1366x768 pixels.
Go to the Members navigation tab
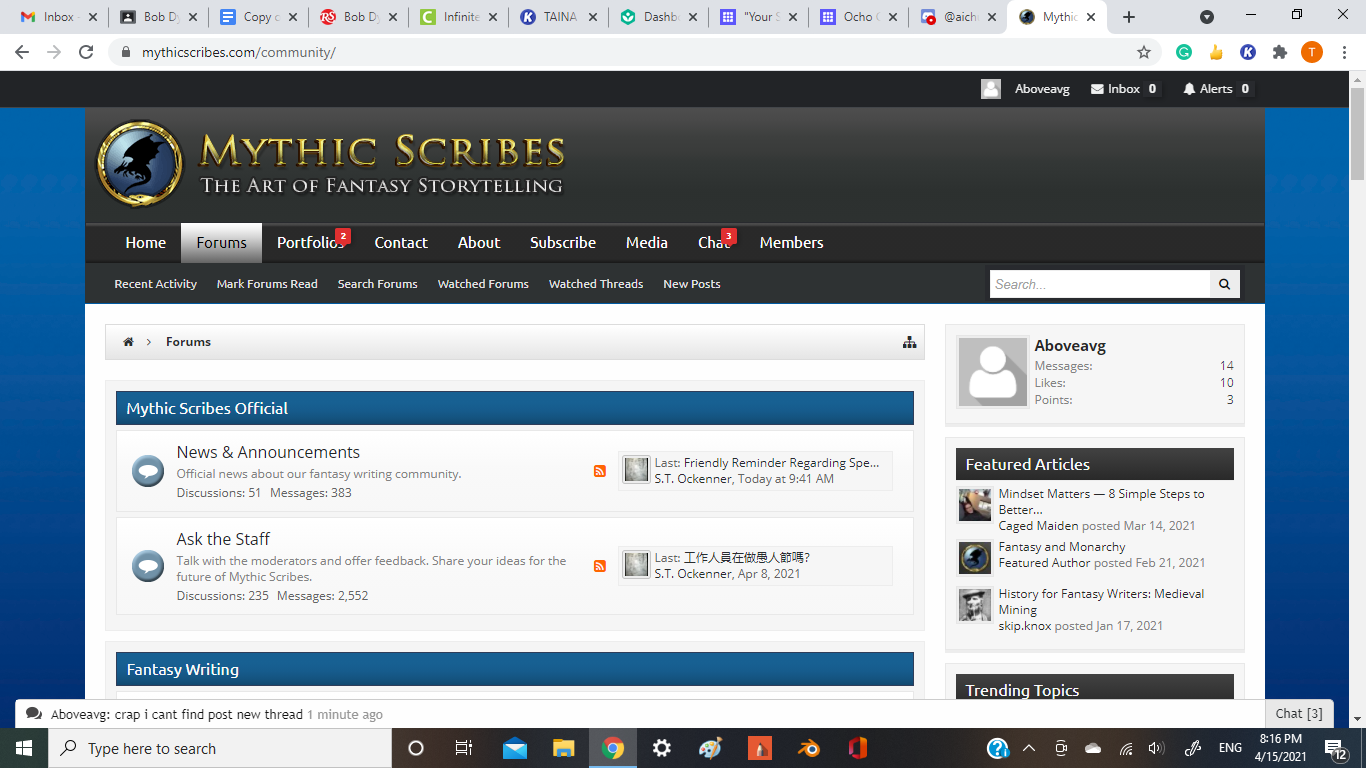click(791, 243)
